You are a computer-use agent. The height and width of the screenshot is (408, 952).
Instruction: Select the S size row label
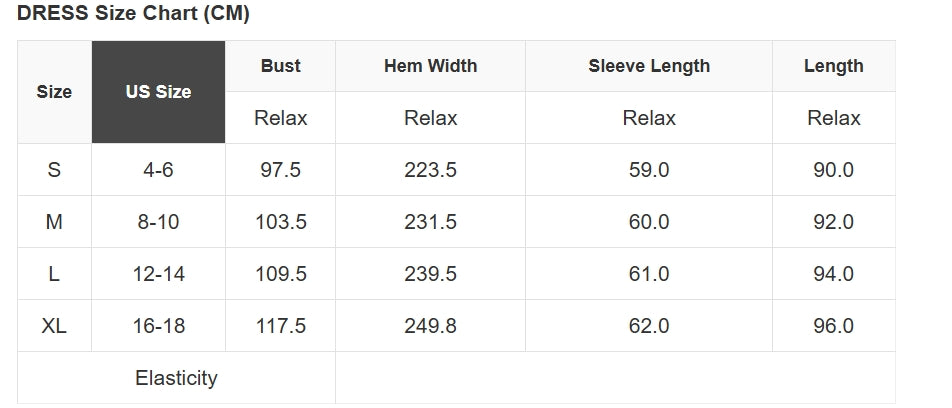pyautogui.click(x=54, y=170)
